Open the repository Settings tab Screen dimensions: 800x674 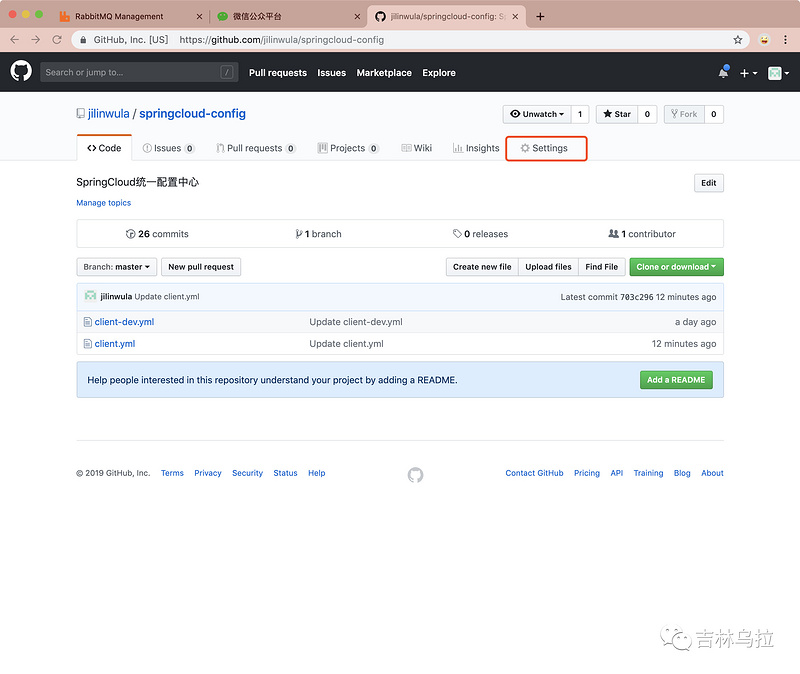pos(544,148)
